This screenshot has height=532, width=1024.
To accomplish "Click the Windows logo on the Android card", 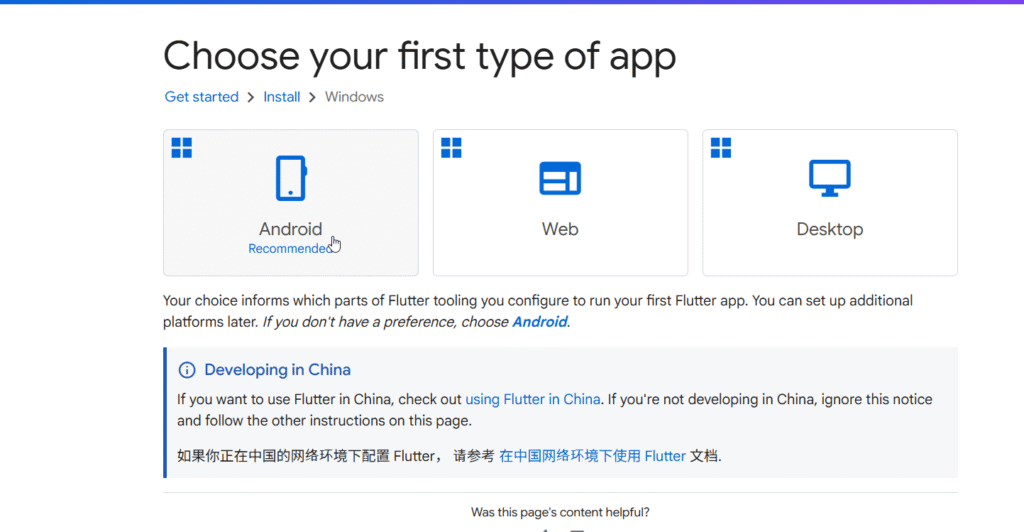I will click(x=181, y=148).
